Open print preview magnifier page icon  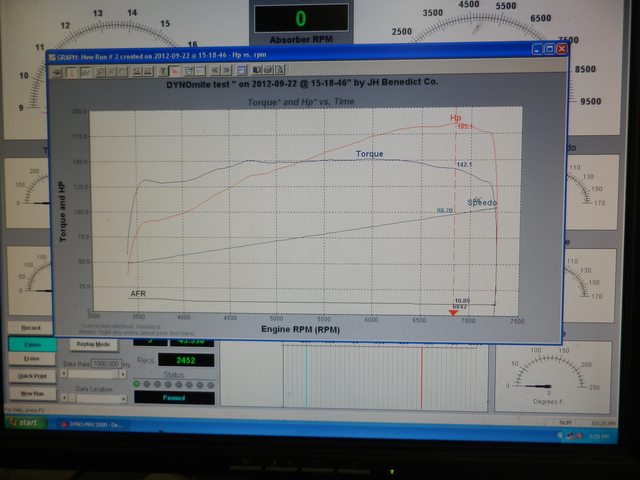(x=280, y=70)
